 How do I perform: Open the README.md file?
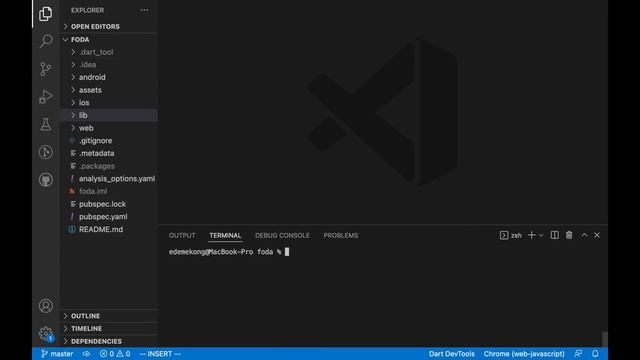point(109,229)
